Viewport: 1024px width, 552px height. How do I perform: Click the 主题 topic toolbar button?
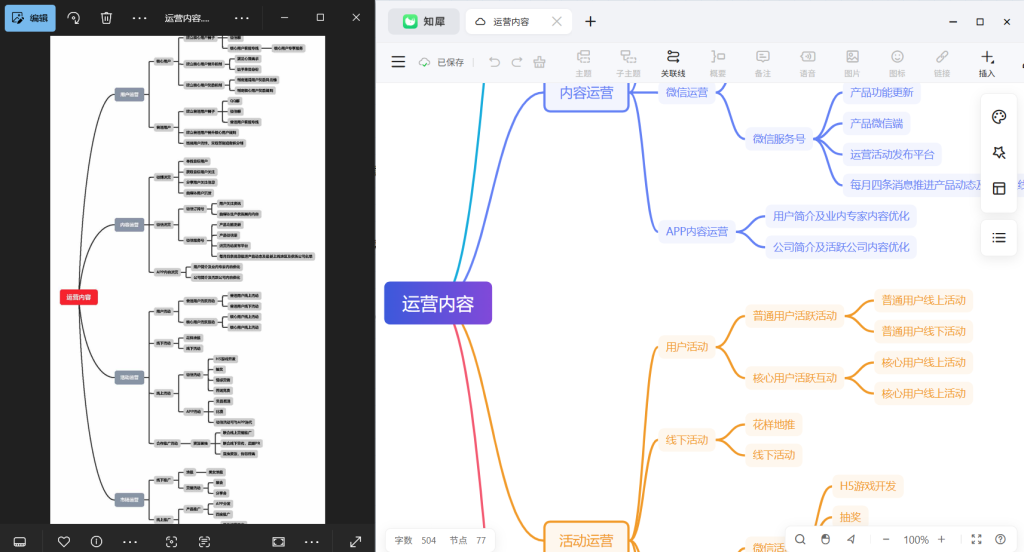[583, 63]
